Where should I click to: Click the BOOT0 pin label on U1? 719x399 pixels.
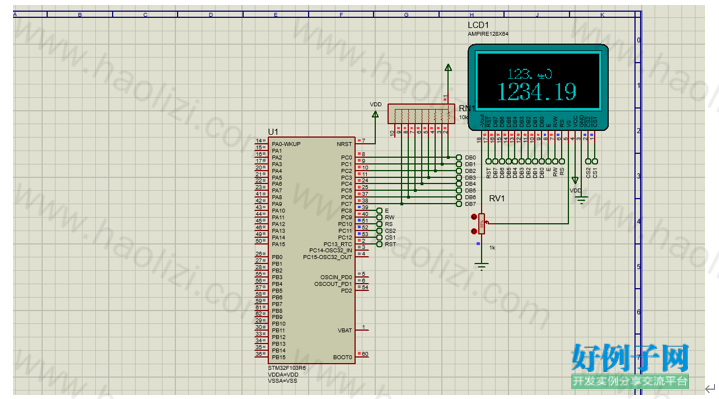tap(342, 357)
